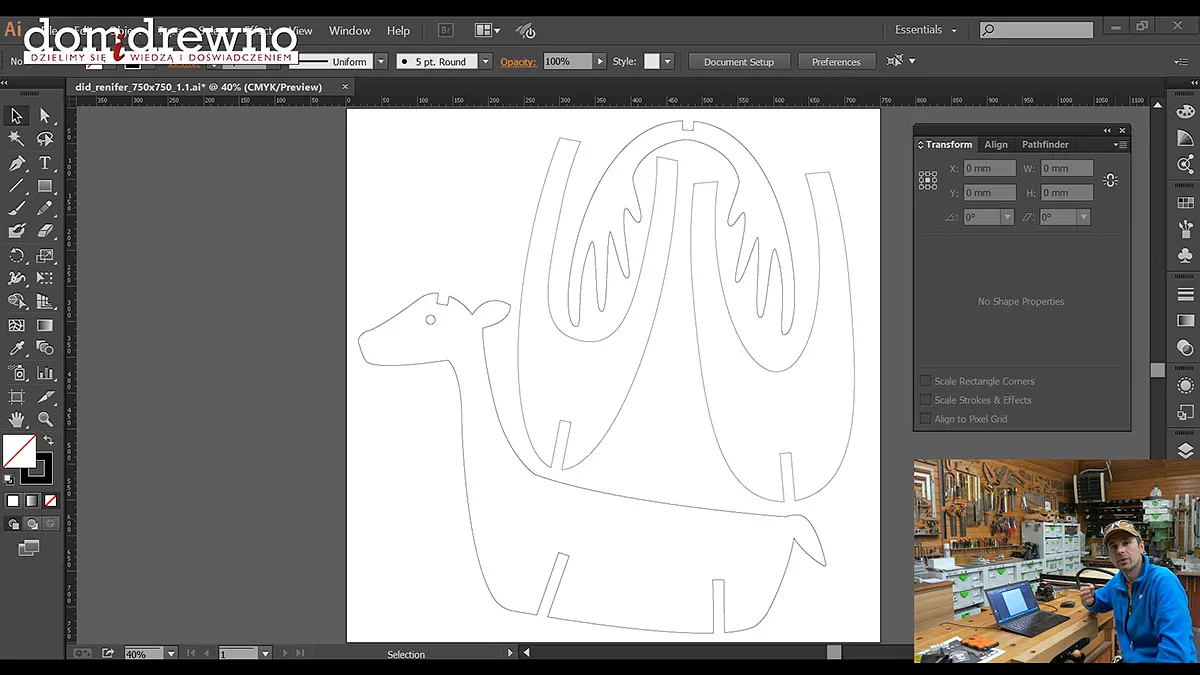Switch to the Pathfinder tab
1200x675 pixels.
point(1045,145)
